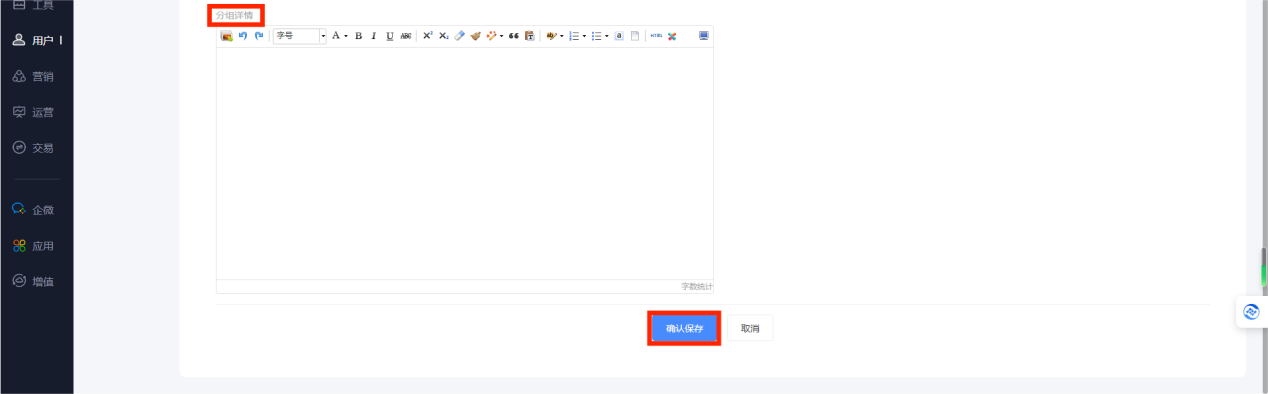Toggle the editor fullscreen icon
1268x394 pixels.
[704, 36]
